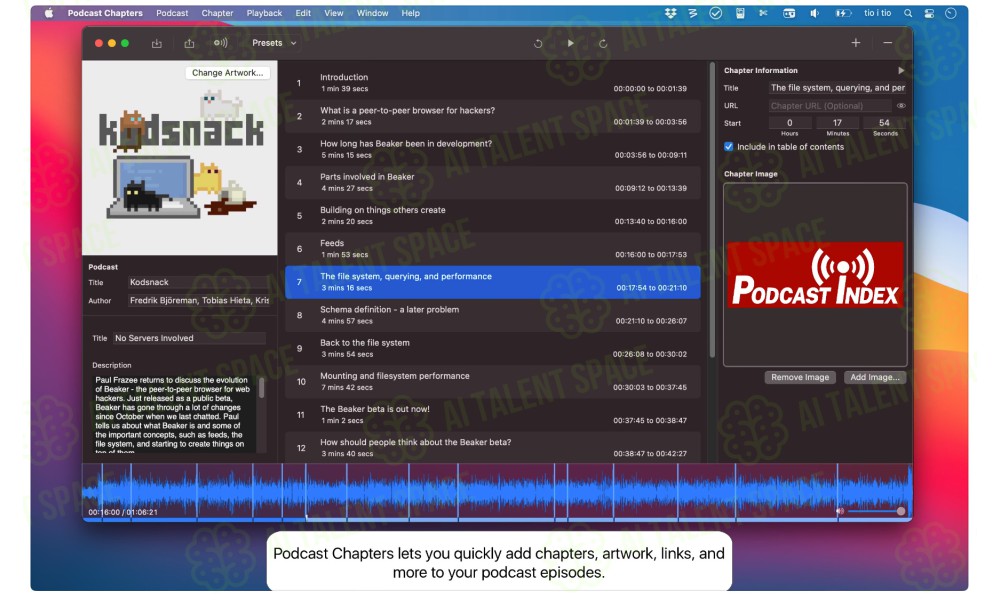Add a new chapter with plus
This screenshot has height=600, width=1000.
point(856,43)
